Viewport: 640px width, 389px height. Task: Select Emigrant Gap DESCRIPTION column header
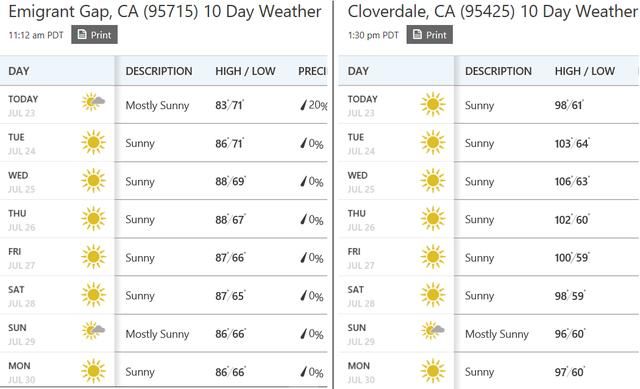tap(159, 71)
